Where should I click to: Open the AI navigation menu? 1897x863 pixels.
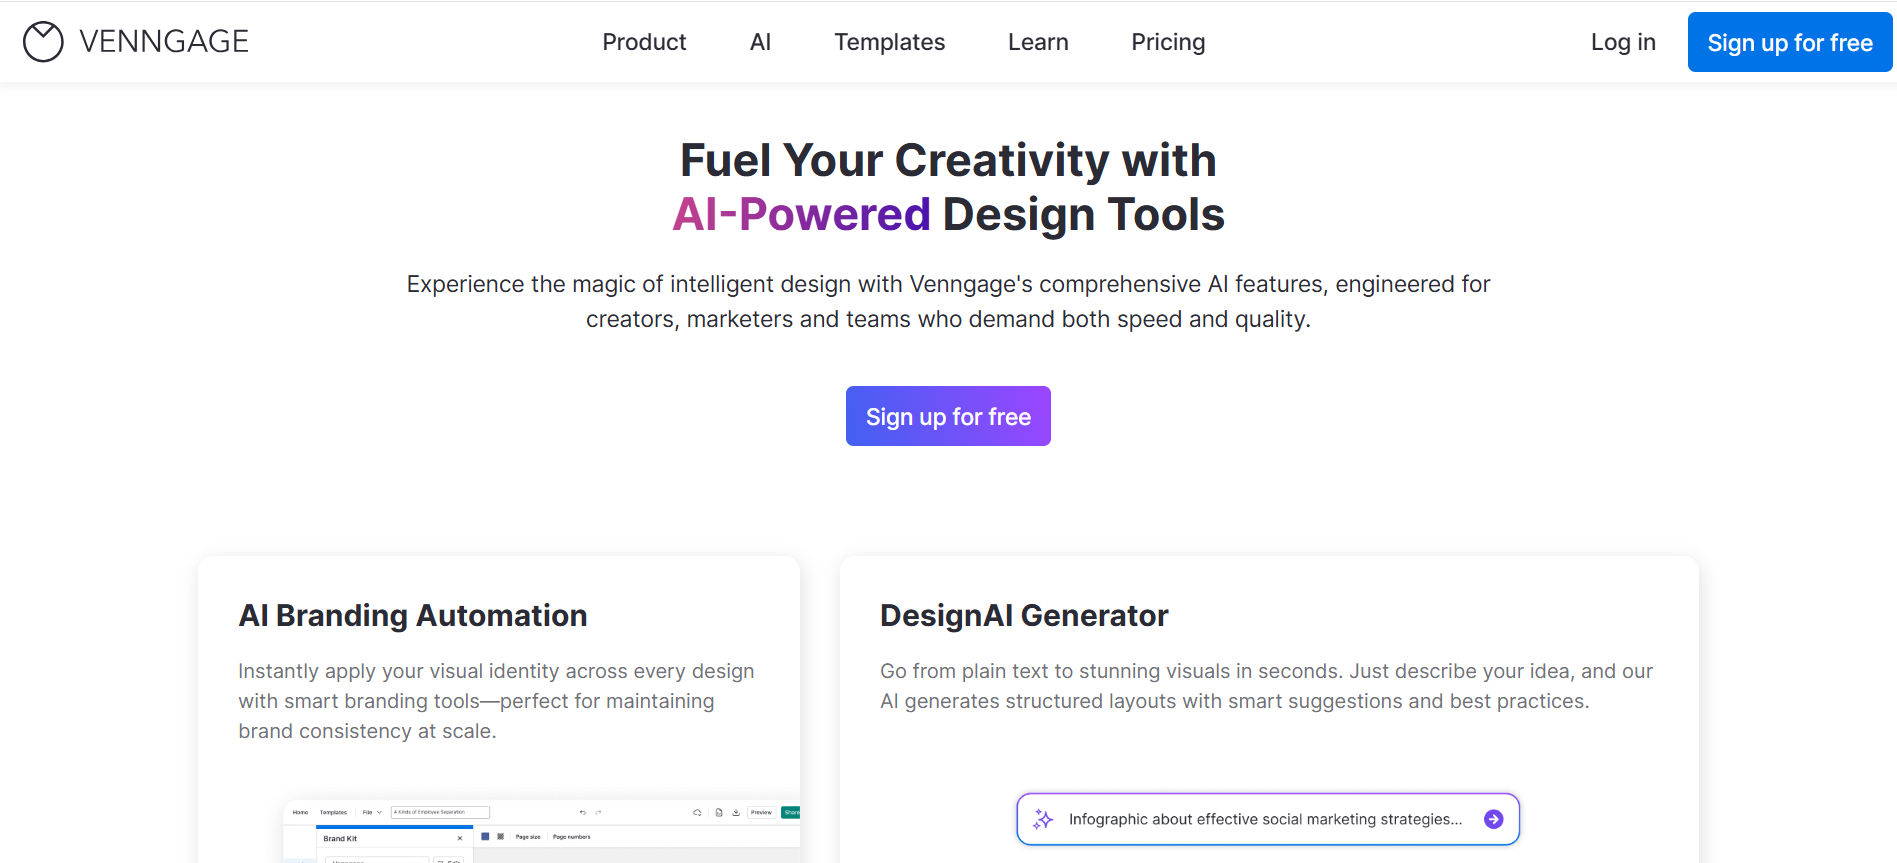[760, 42]
